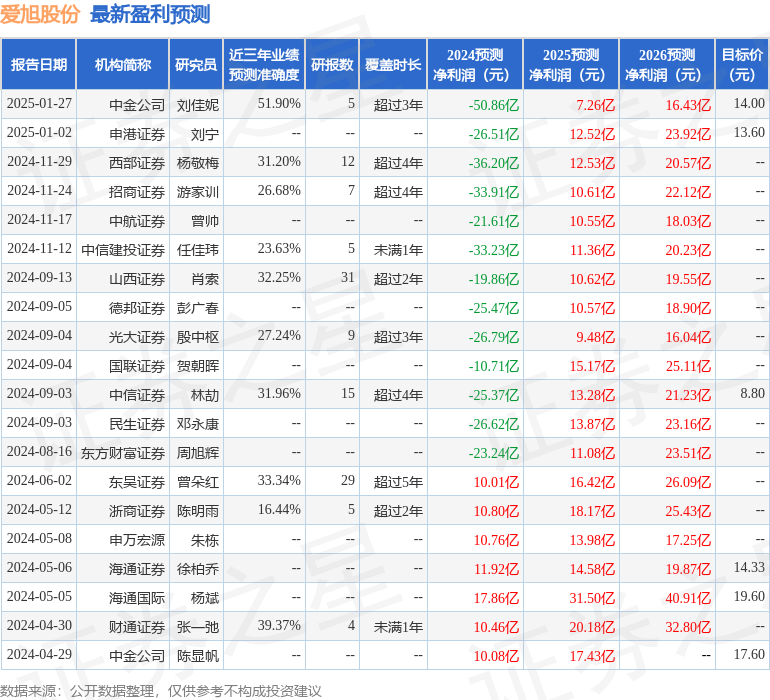Click 申港证券 institution name

[137, 134]
